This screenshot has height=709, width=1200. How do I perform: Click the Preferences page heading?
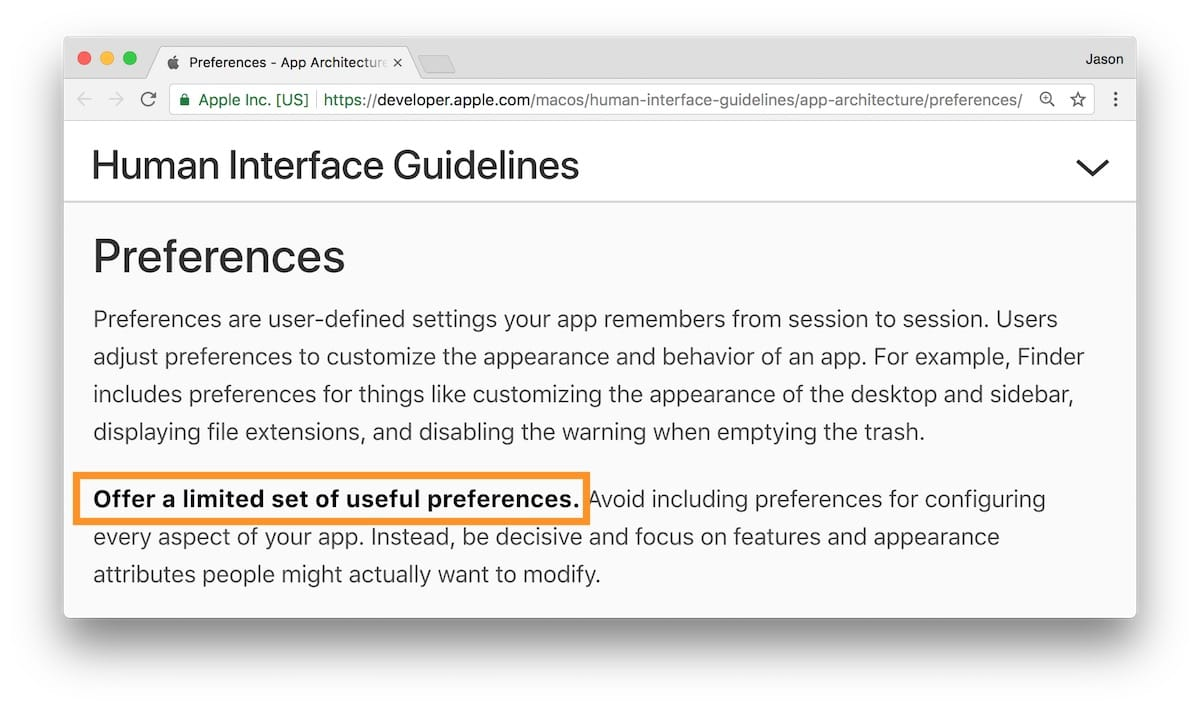[219, 257]
